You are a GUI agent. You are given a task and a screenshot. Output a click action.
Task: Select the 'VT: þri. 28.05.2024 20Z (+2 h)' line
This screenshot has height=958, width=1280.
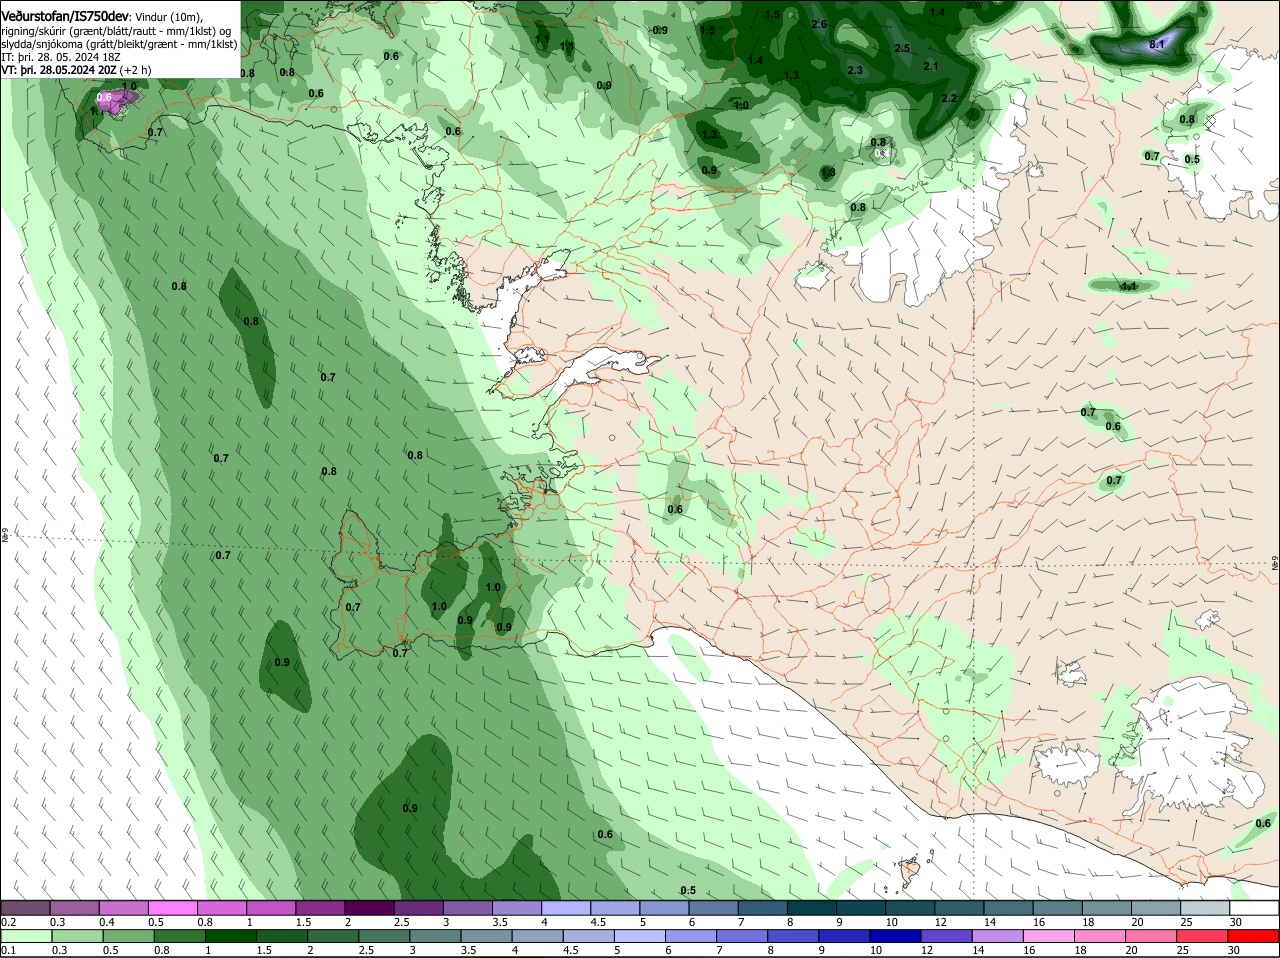[x=77, y=70]
